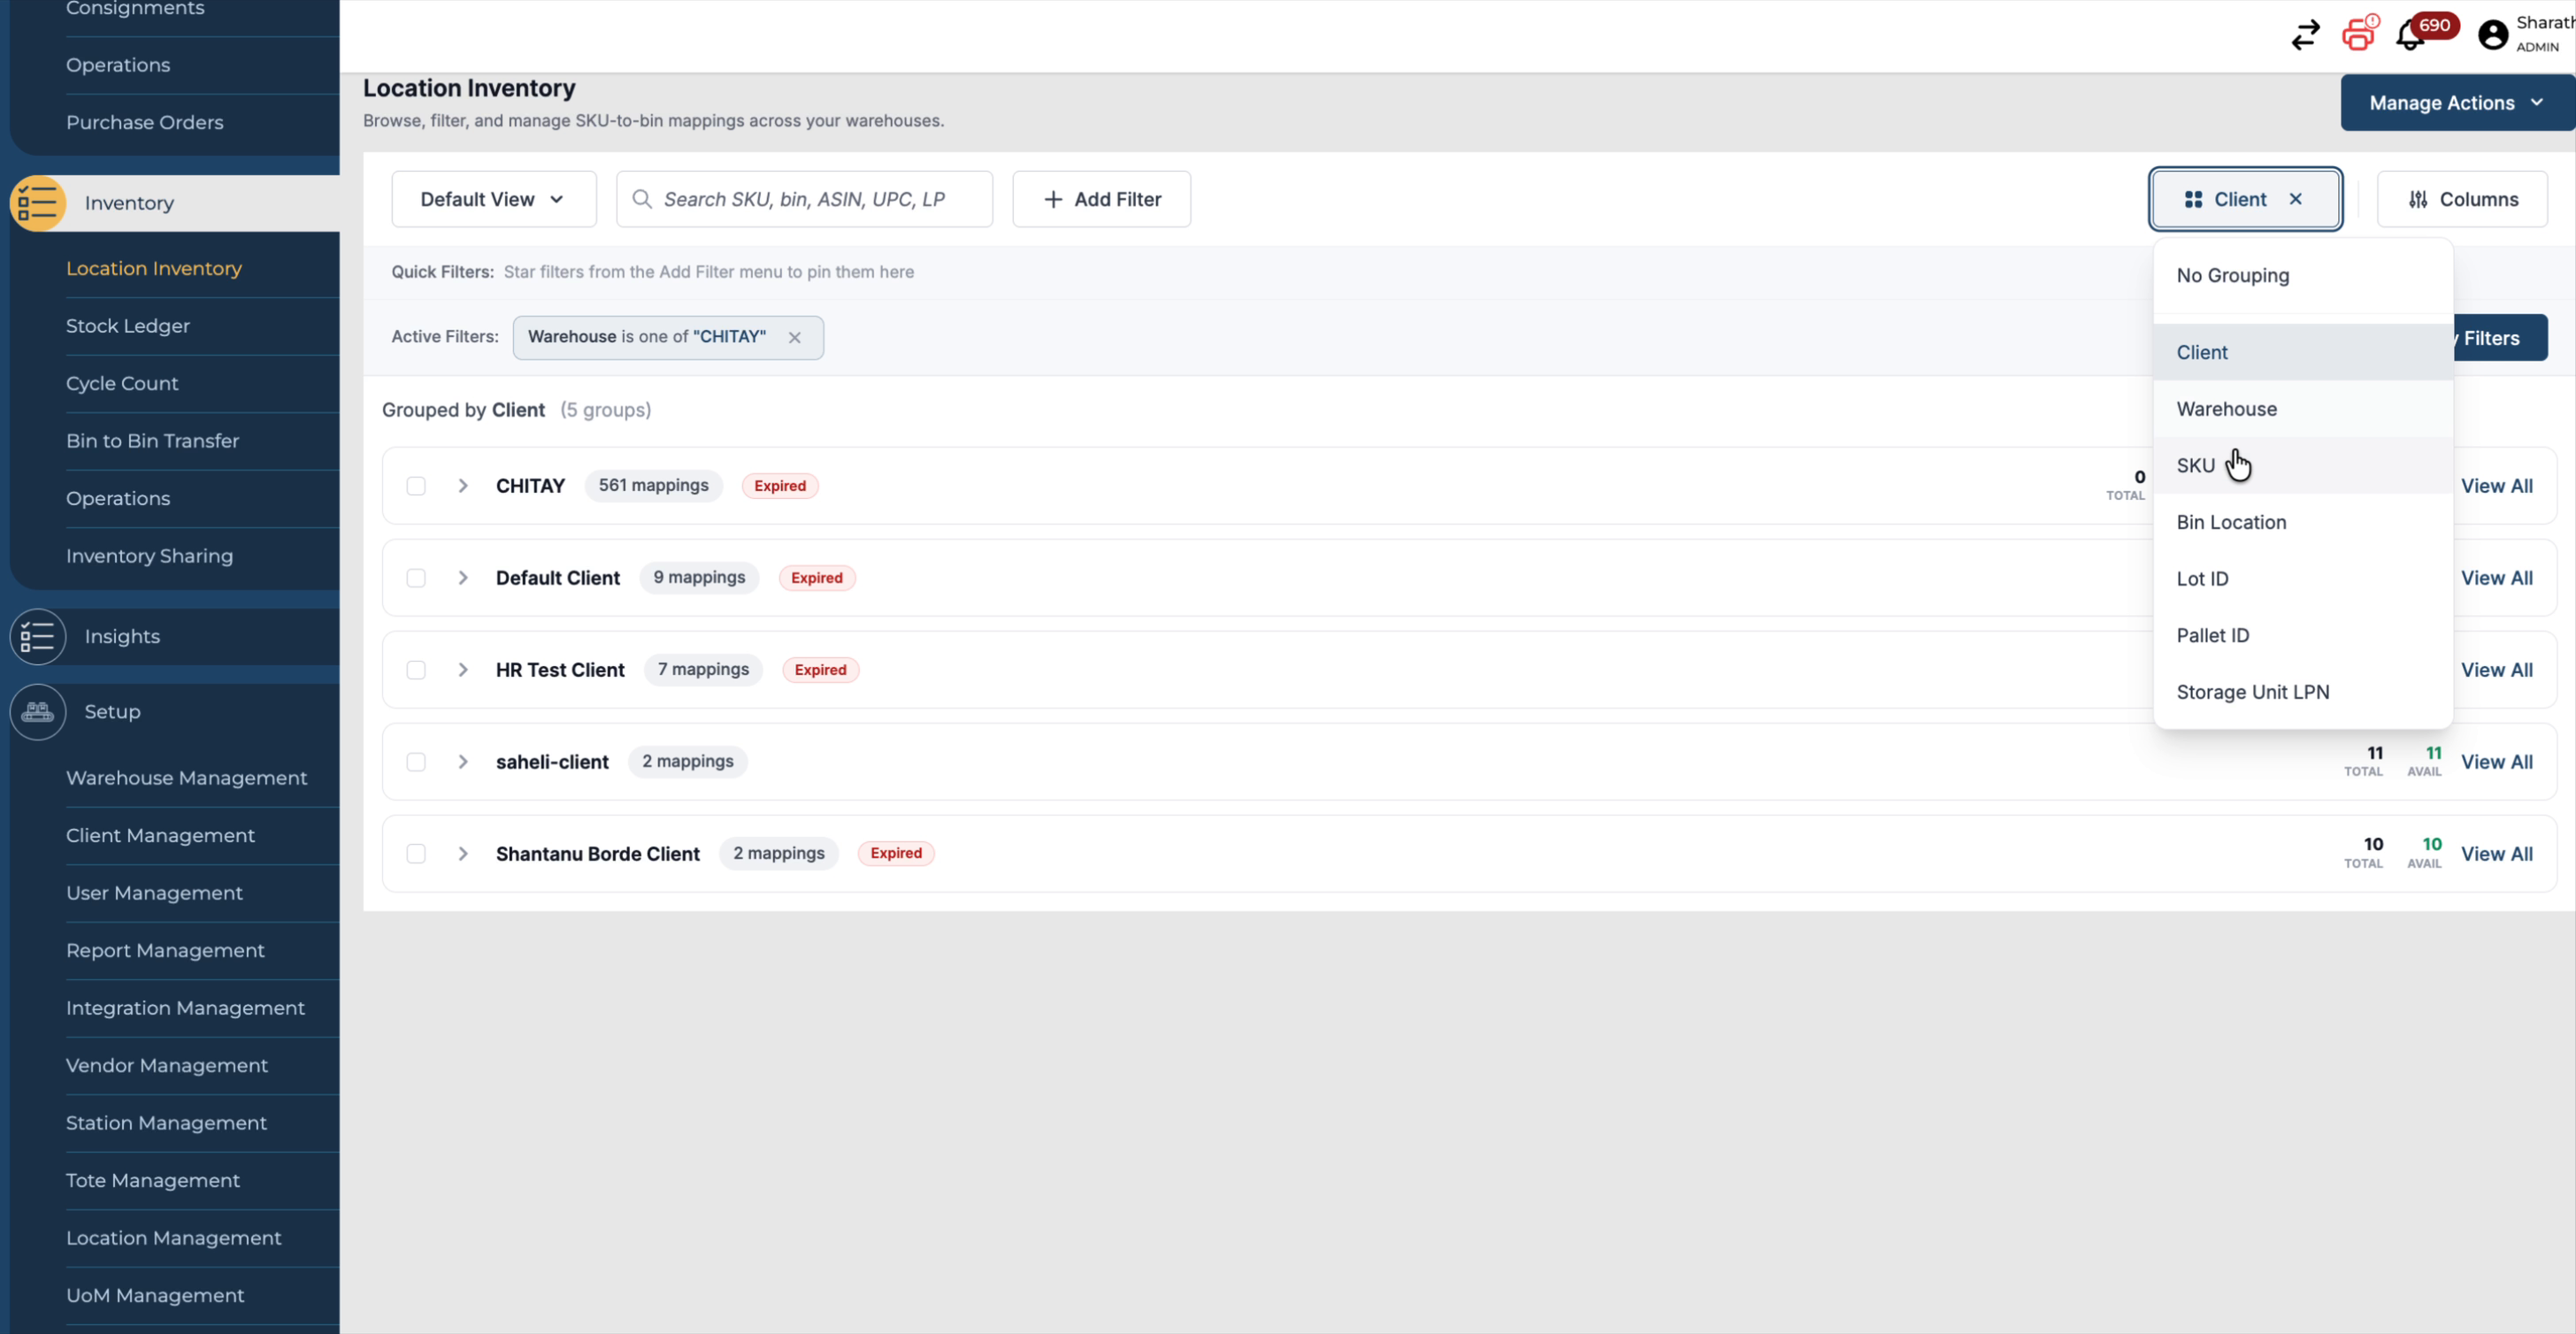Check the saheli-client group checkbox

pos(416,762)
